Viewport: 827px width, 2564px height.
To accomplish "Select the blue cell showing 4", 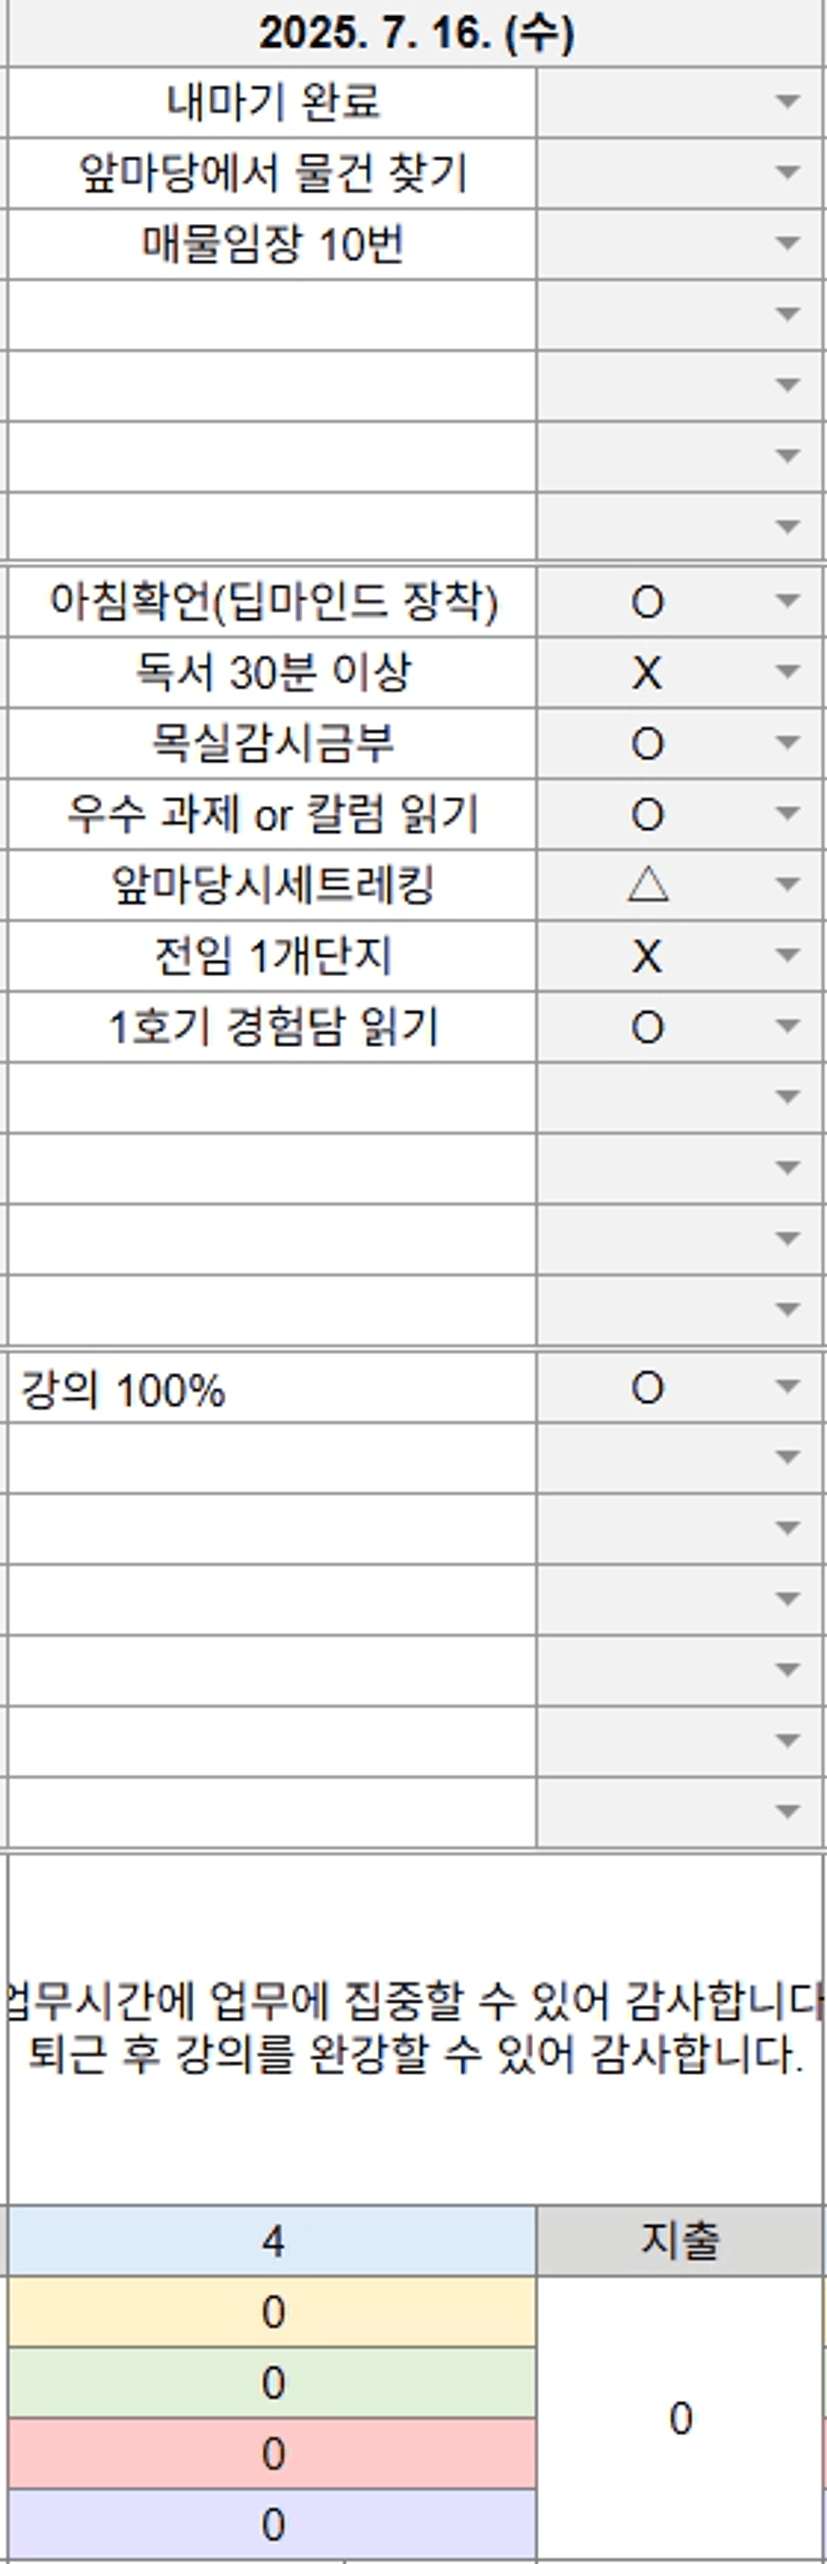I will pyautogui.click(x=272, y=2241).
